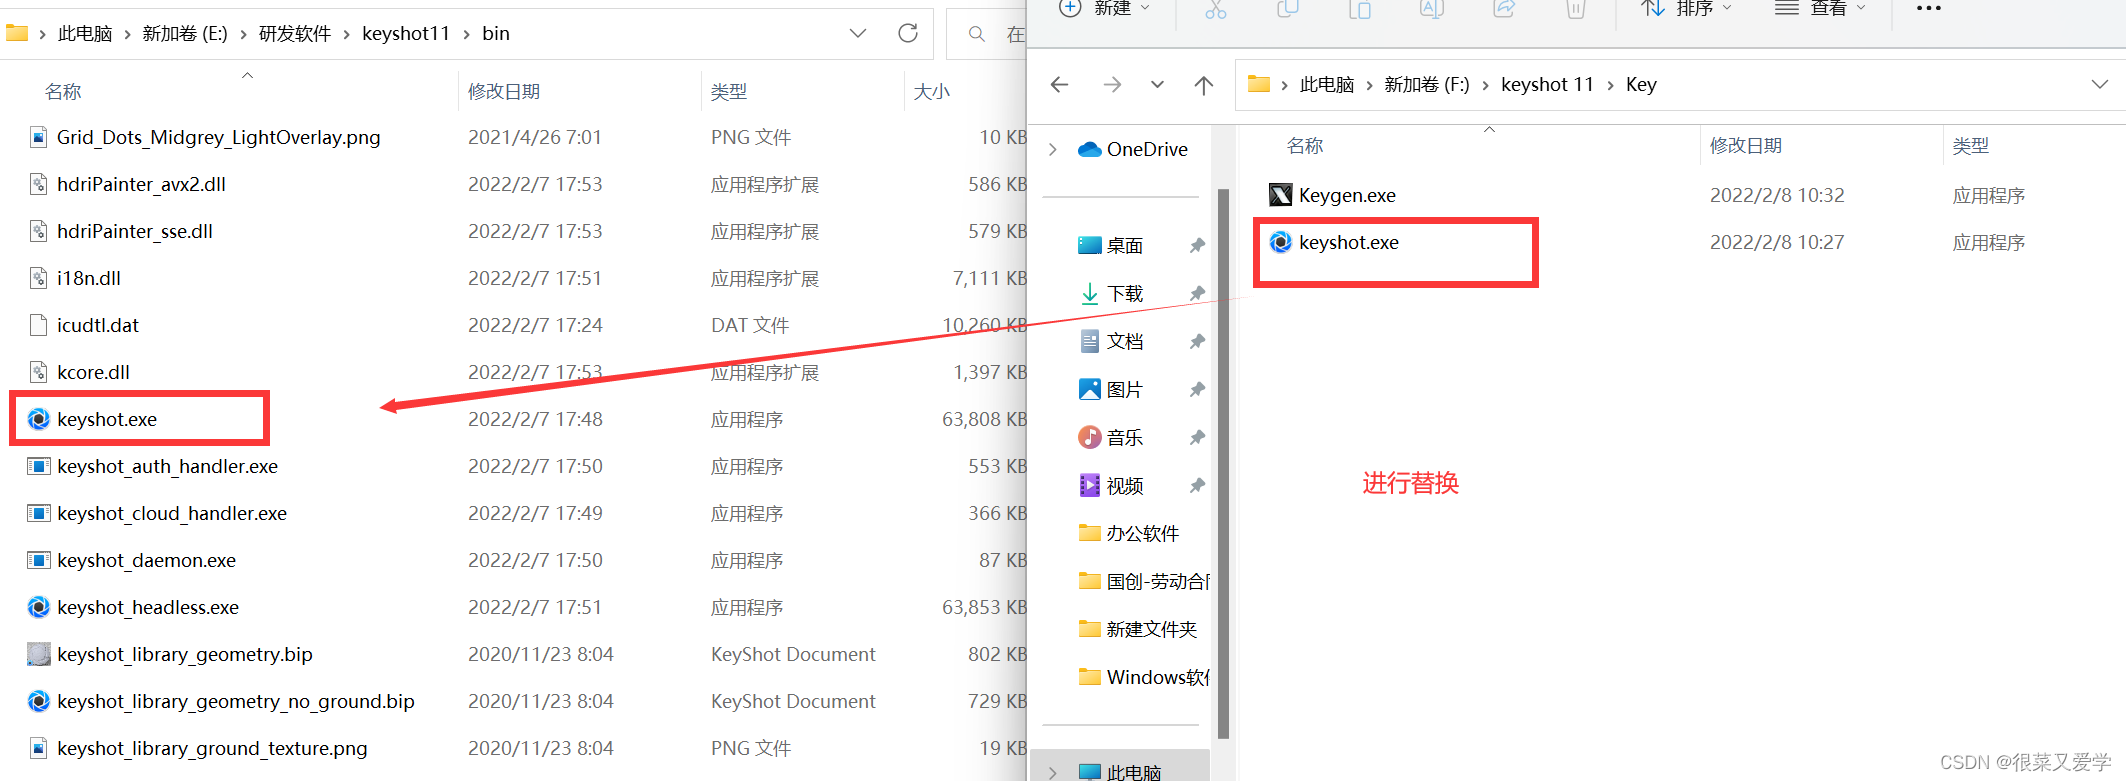Open 图片 (Pictures) in quick access
This screenshot has height=781, width=2126.
point(1111,390)
